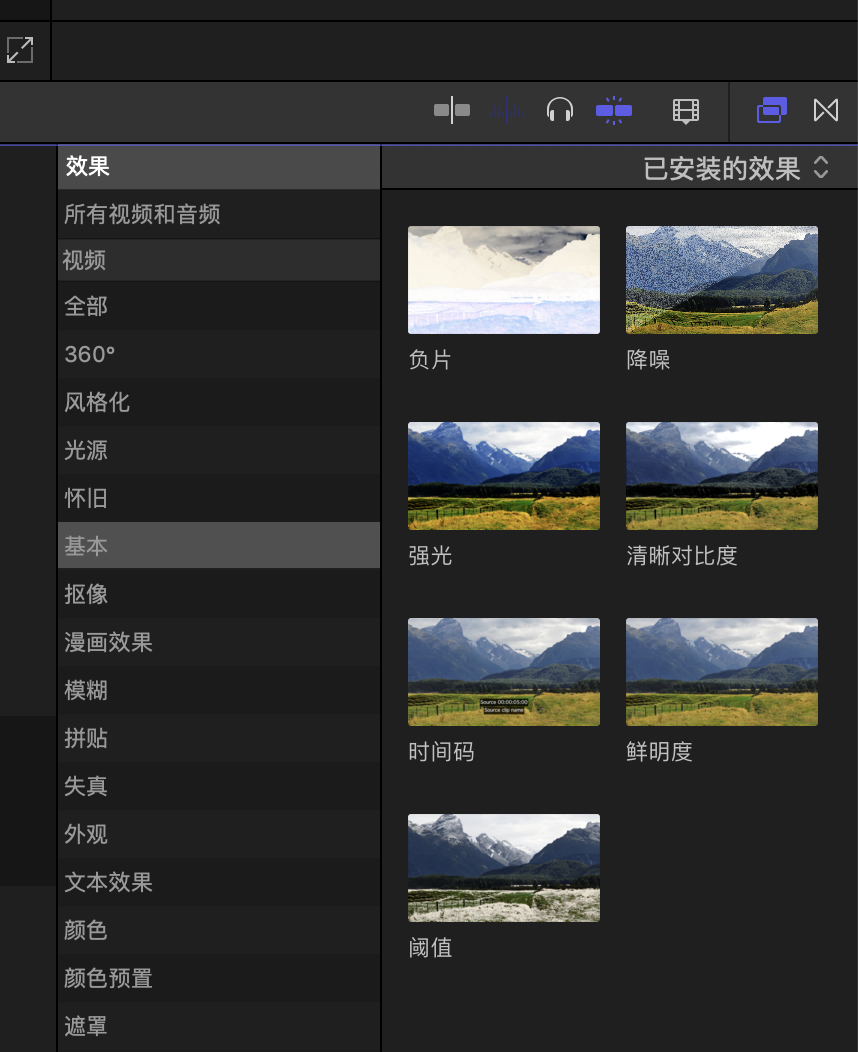Show the transitions browser
This screenshot has height=1052, width=858.
pyautogui.click(x=826, y=110)
